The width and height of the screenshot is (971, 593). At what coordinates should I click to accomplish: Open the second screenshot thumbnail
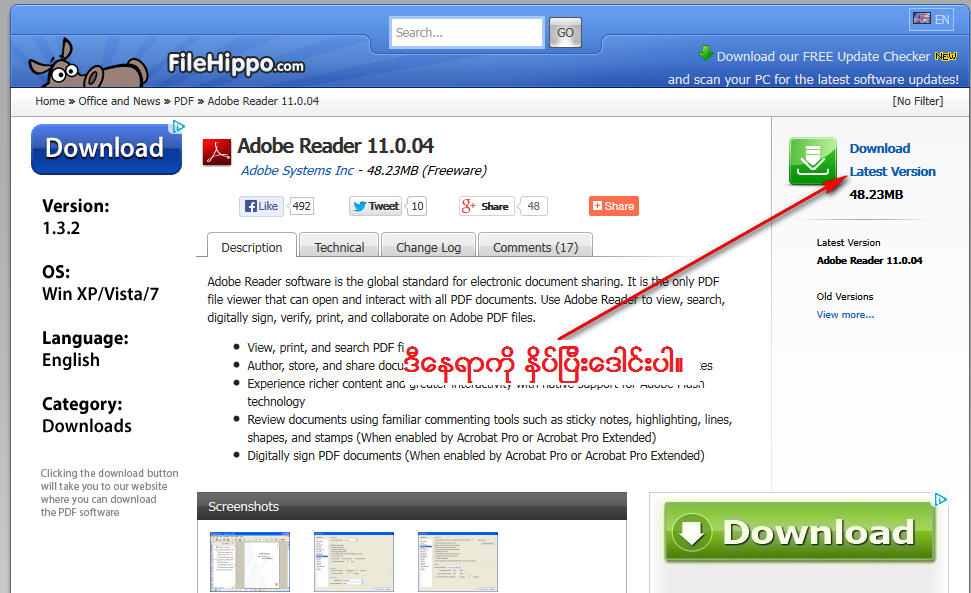tap(354, 561)
